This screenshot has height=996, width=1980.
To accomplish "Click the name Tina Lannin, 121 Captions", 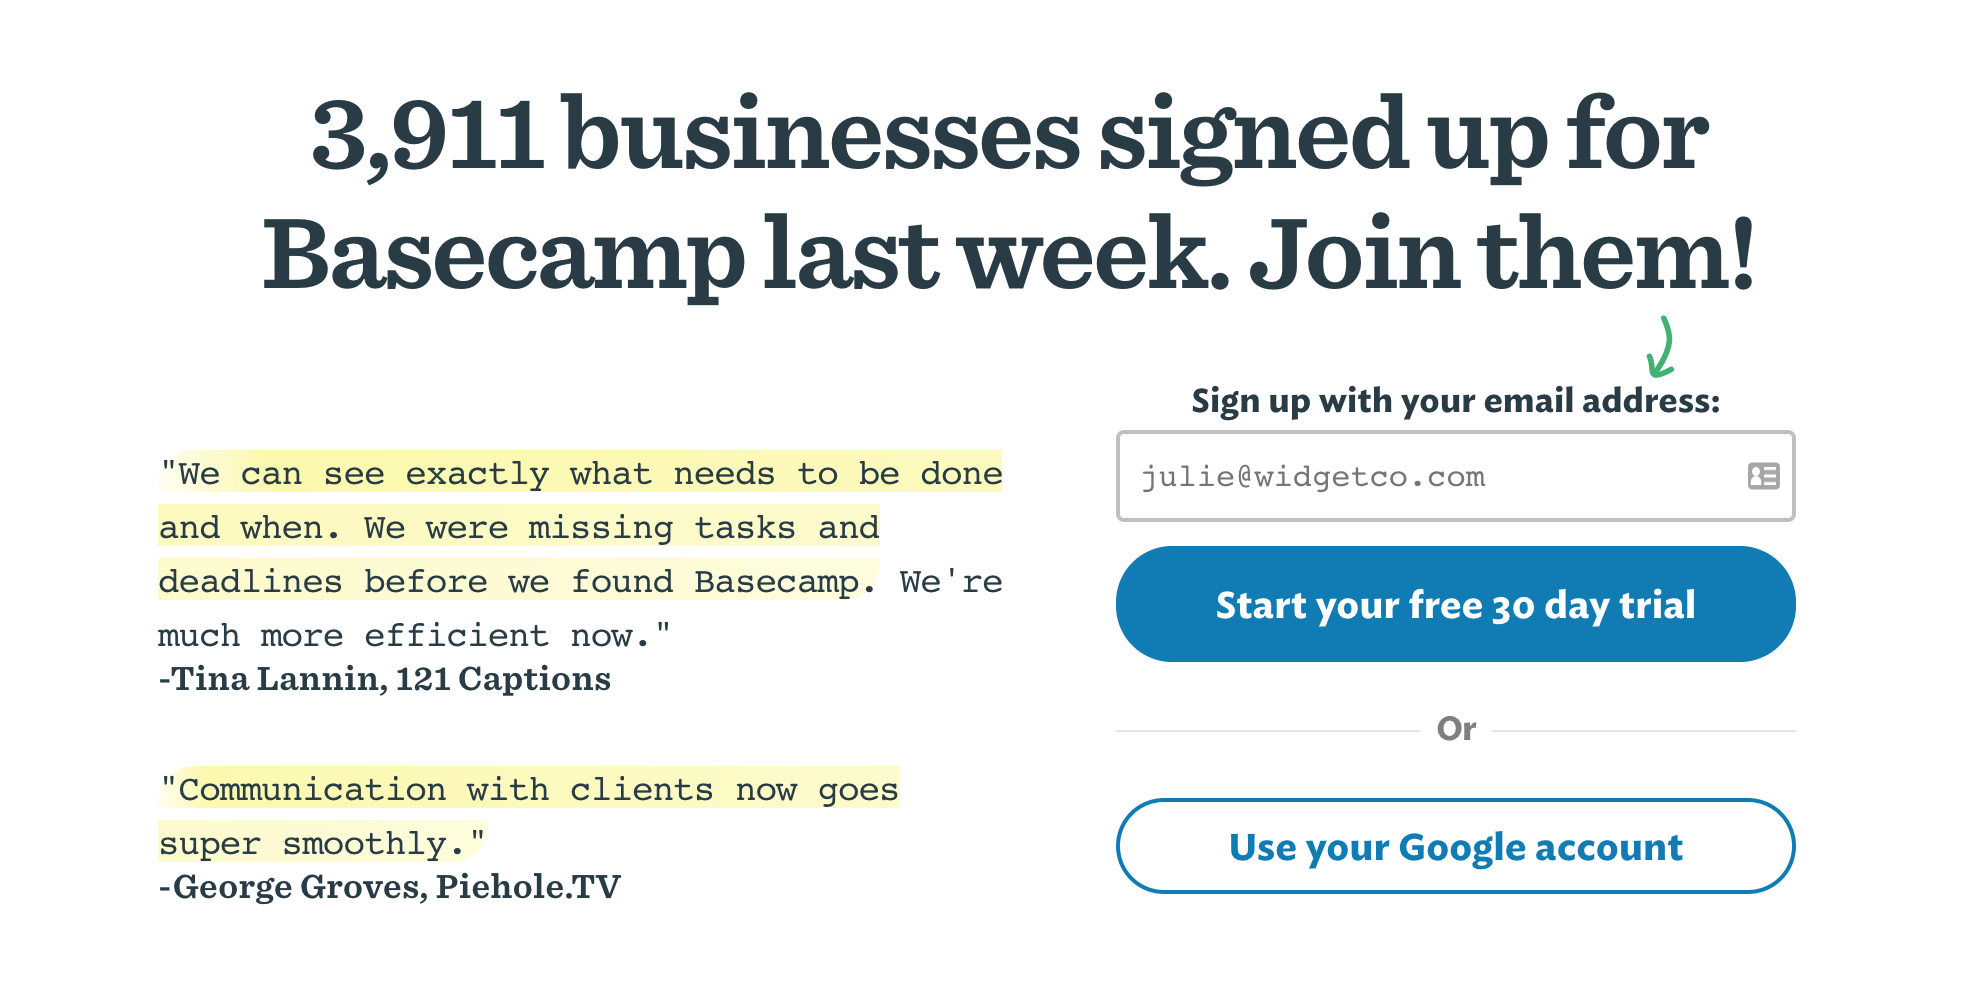I will (x=385, y=679).
